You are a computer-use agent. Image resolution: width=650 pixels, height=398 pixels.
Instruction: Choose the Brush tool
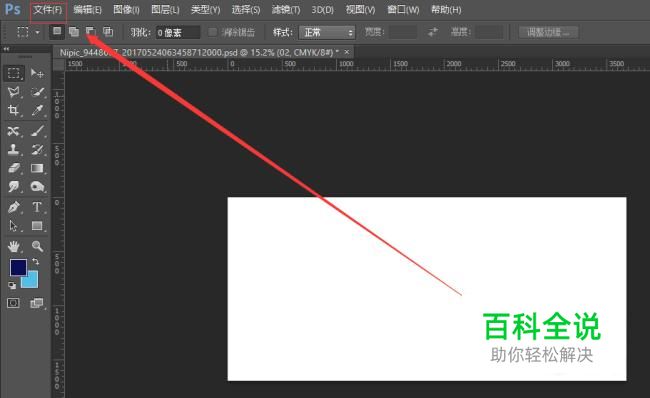[37, 131]
